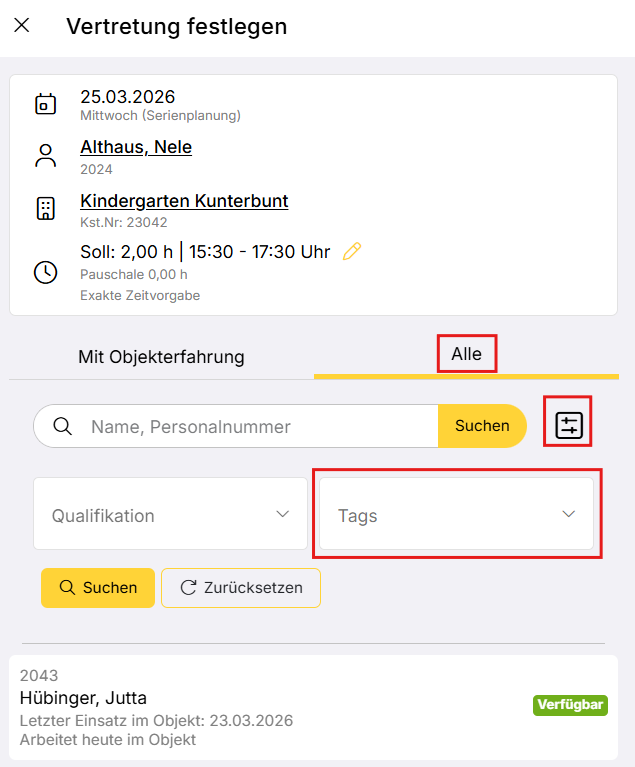Reset filters with Zurücksetzen button

(240, 588)
